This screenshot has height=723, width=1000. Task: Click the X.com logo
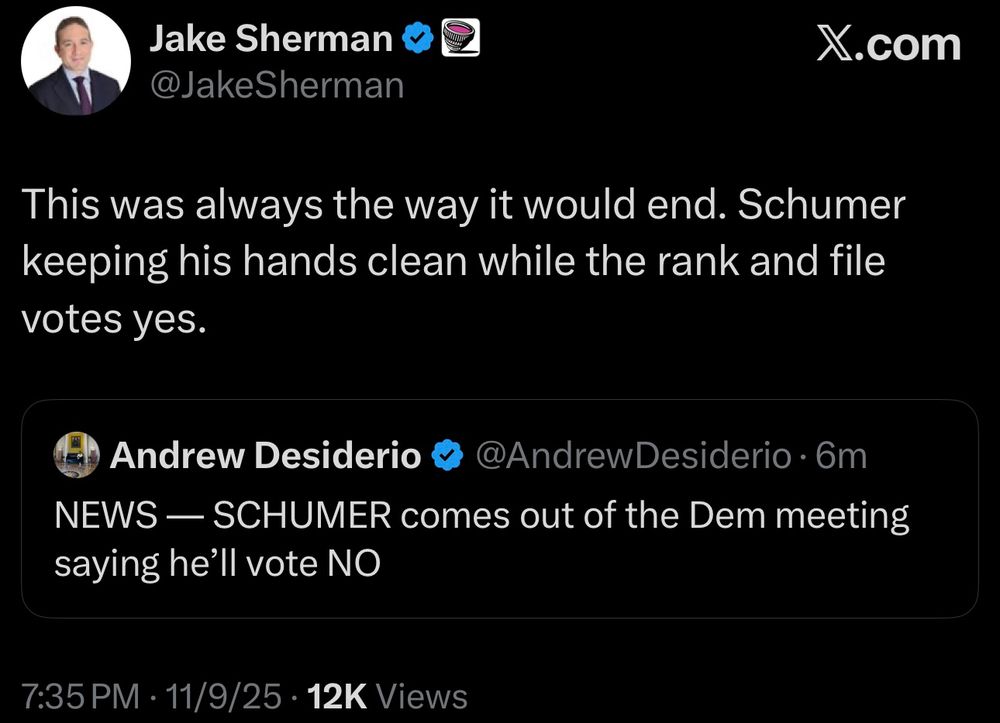pyautogui.click(x=888, y=44)
